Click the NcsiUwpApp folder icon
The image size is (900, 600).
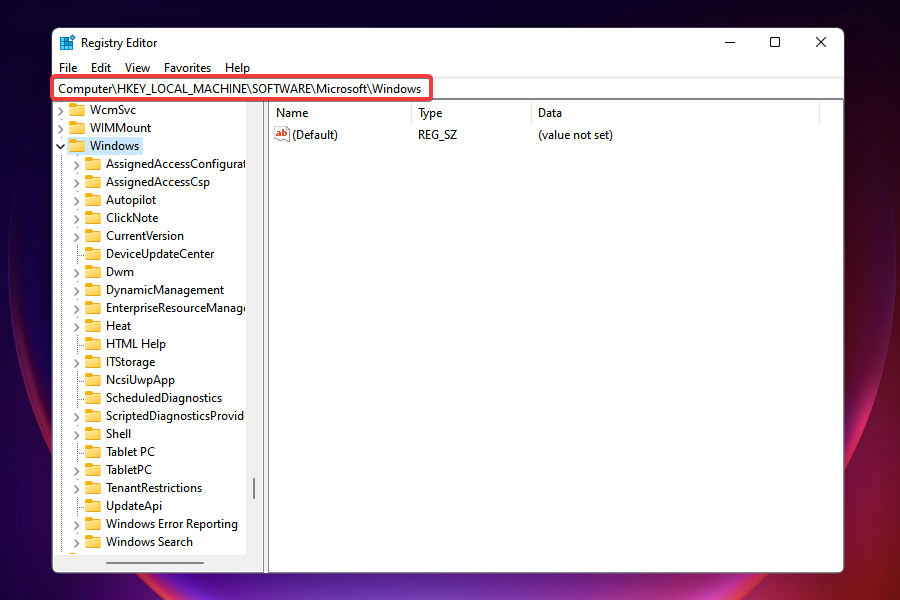(93, 380)
